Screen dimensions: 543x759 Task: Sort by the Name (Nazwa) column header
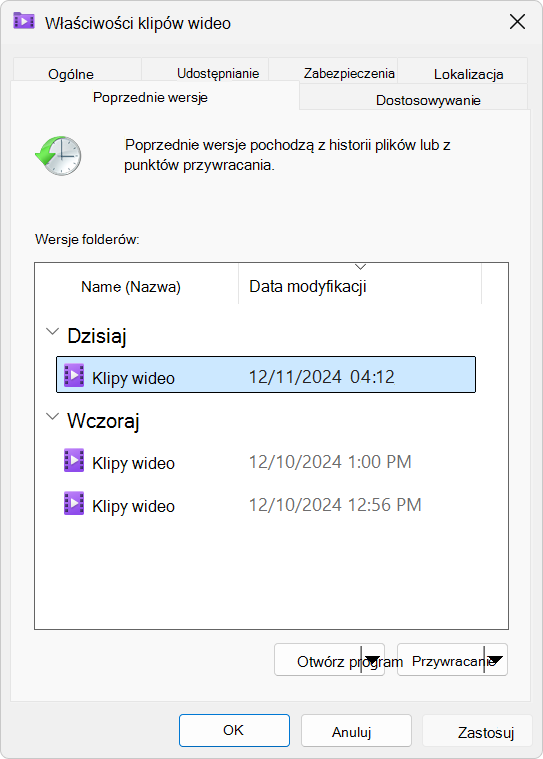point(131,287)
